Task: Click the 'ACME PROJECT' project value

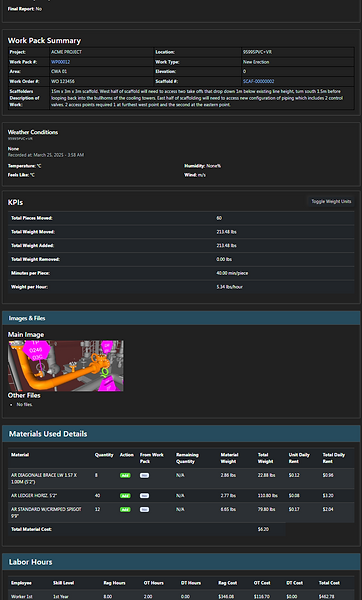Action: (x=66, y=52)
